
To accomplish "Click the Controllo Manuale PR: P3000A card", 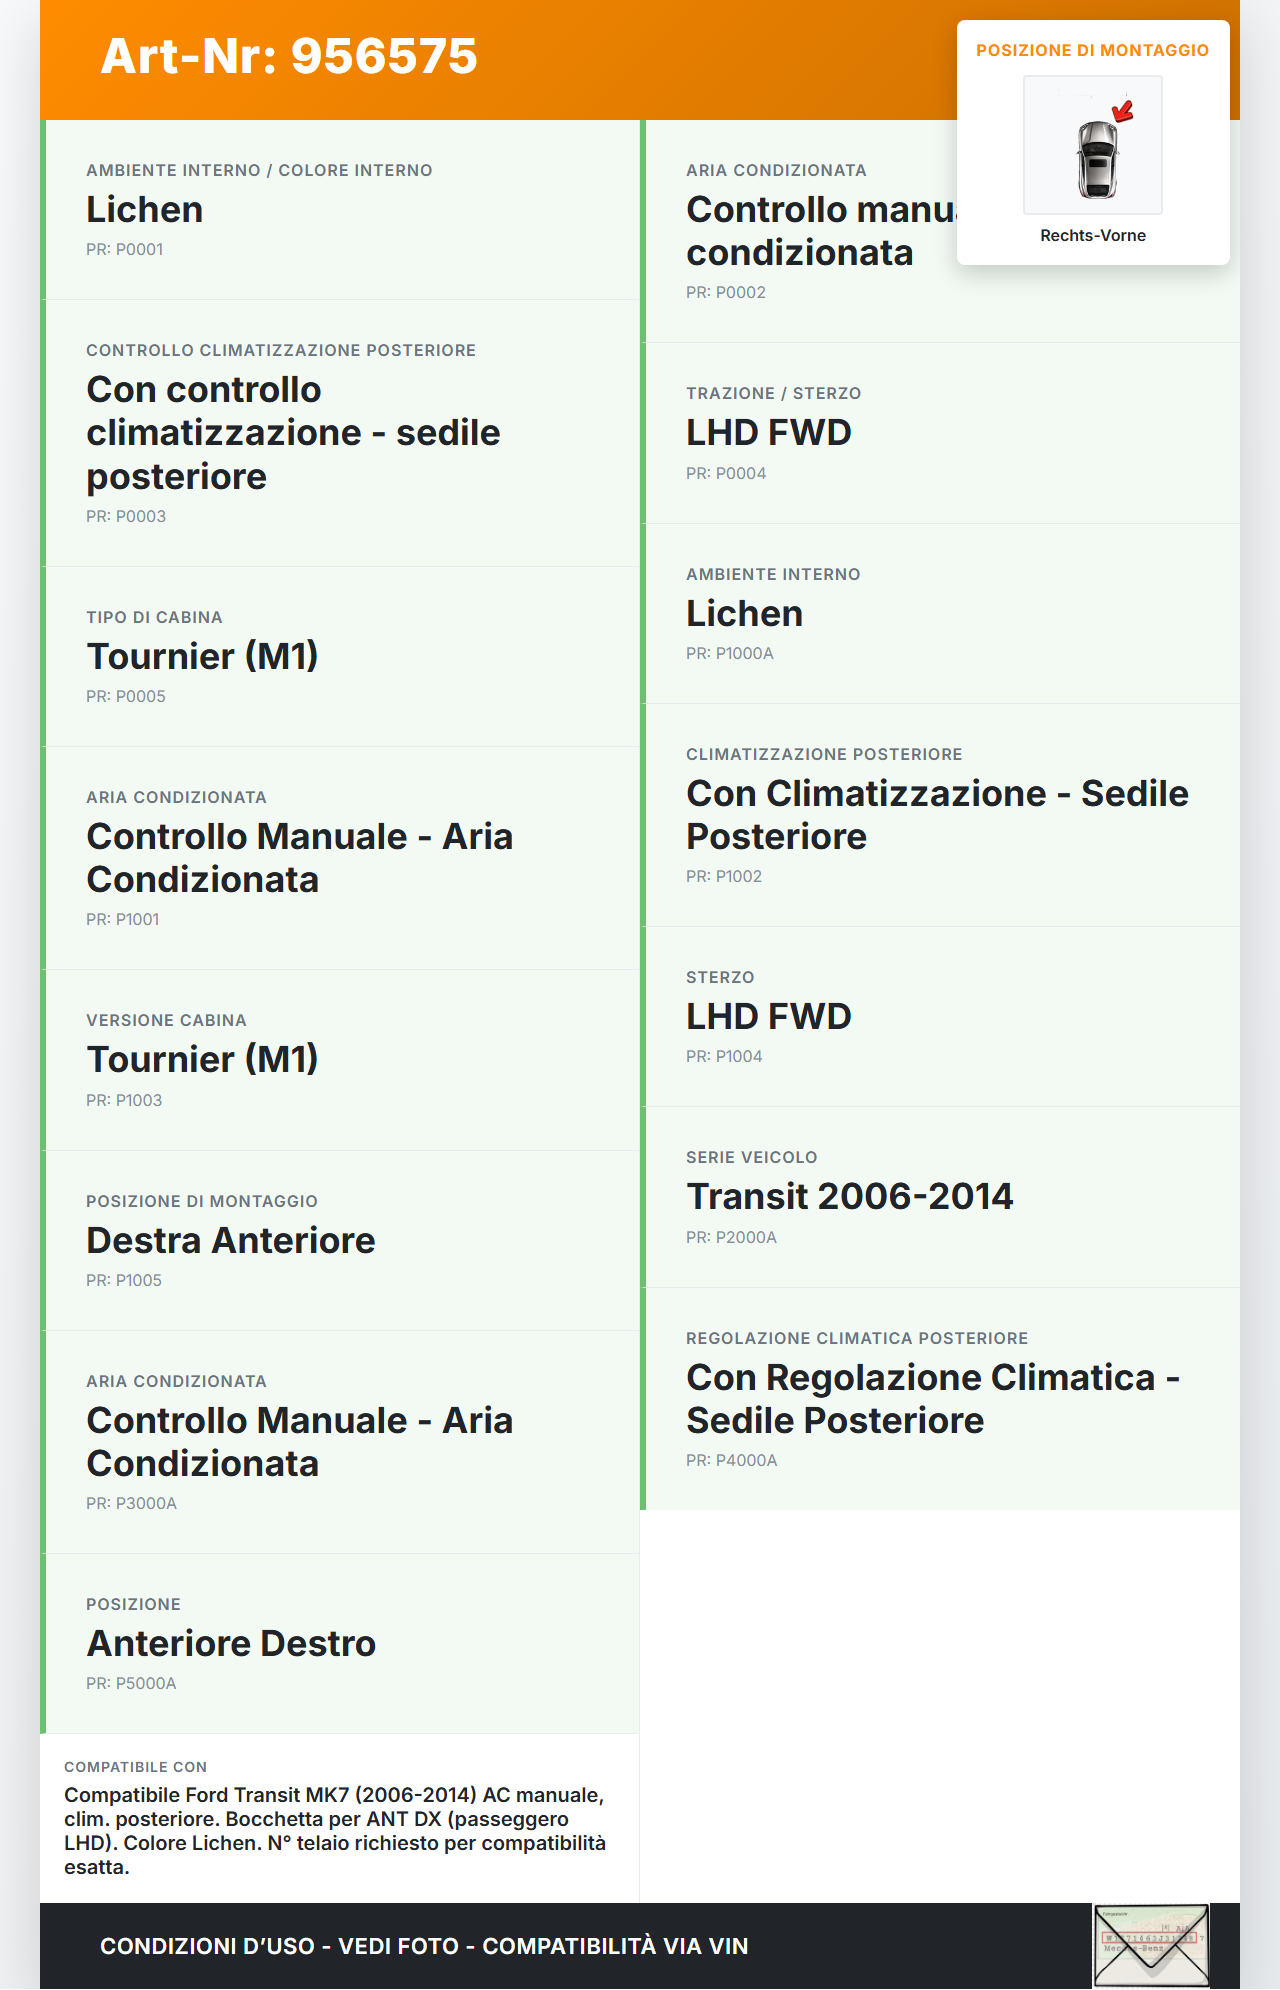I will tap(340, 1441).
